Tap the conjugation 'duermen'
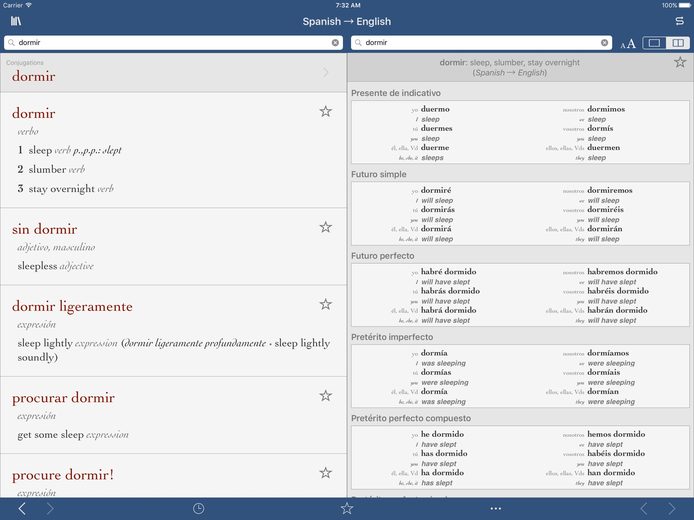 tap(603, 148)
